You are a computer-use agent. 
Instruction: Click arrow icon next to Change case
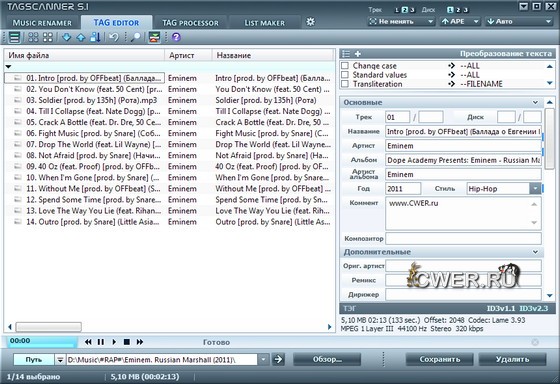[x=451, y=66]
